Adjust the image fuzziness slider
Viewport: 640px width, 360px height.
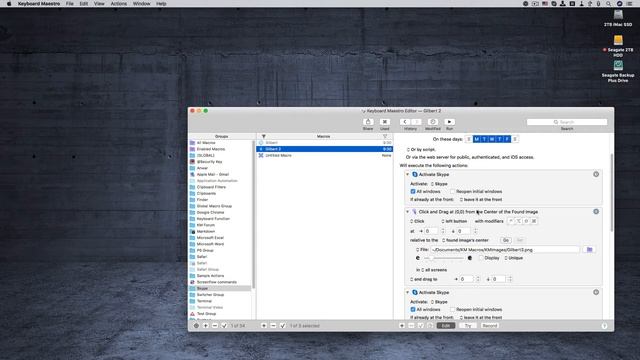444,258
